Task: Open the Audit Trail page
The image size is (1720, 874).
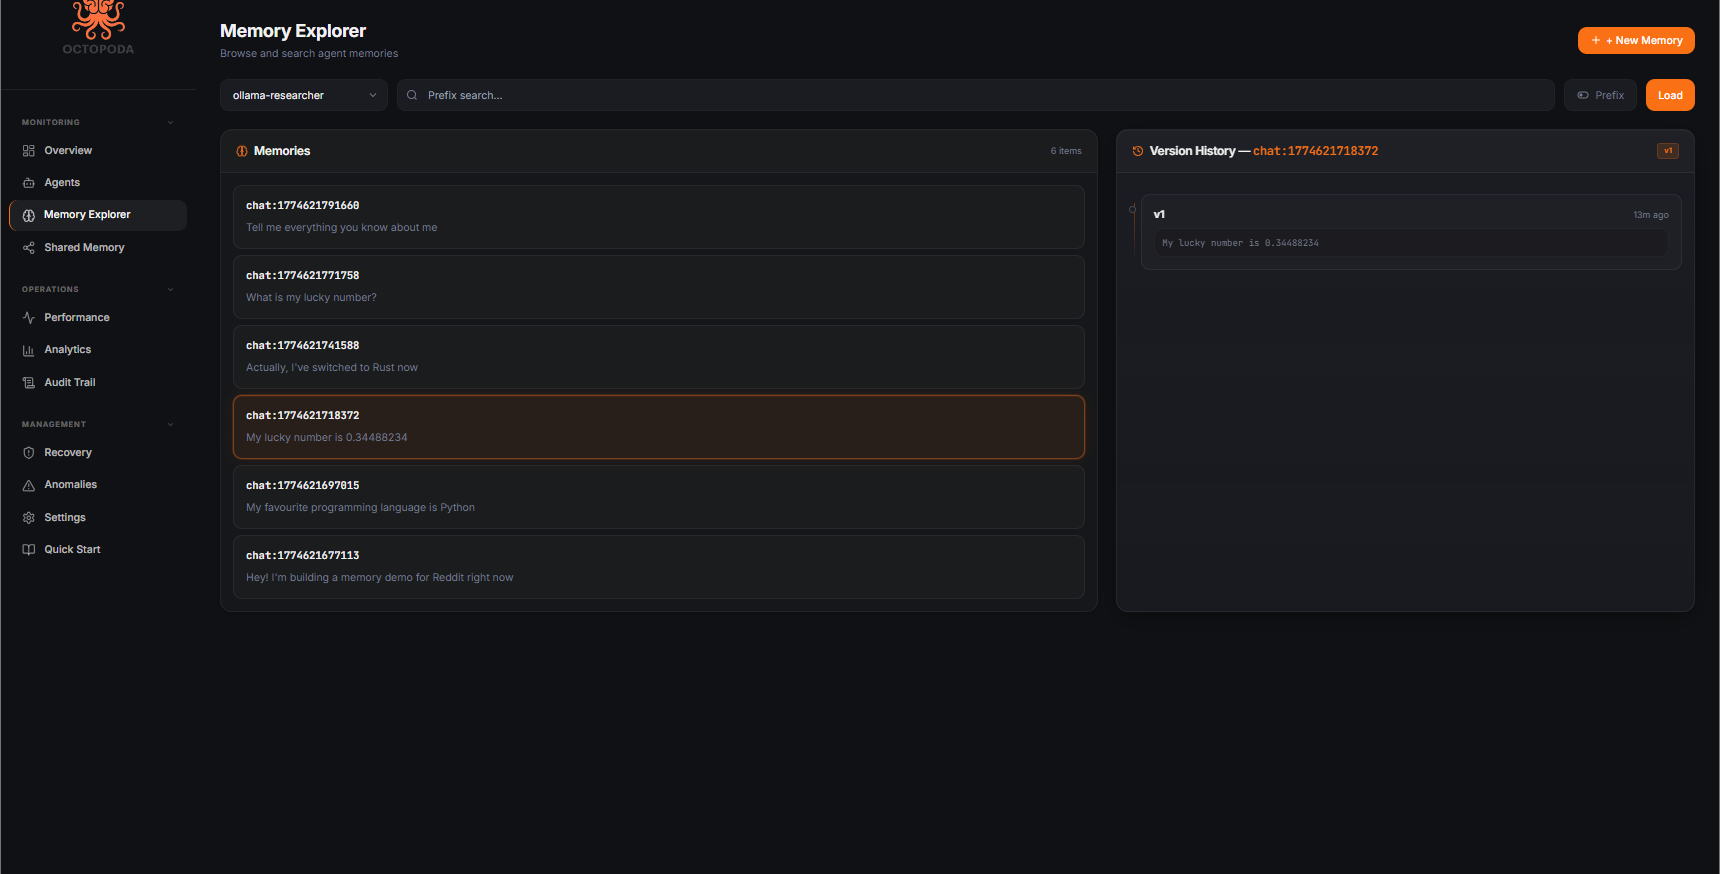Action: [70, 383]
